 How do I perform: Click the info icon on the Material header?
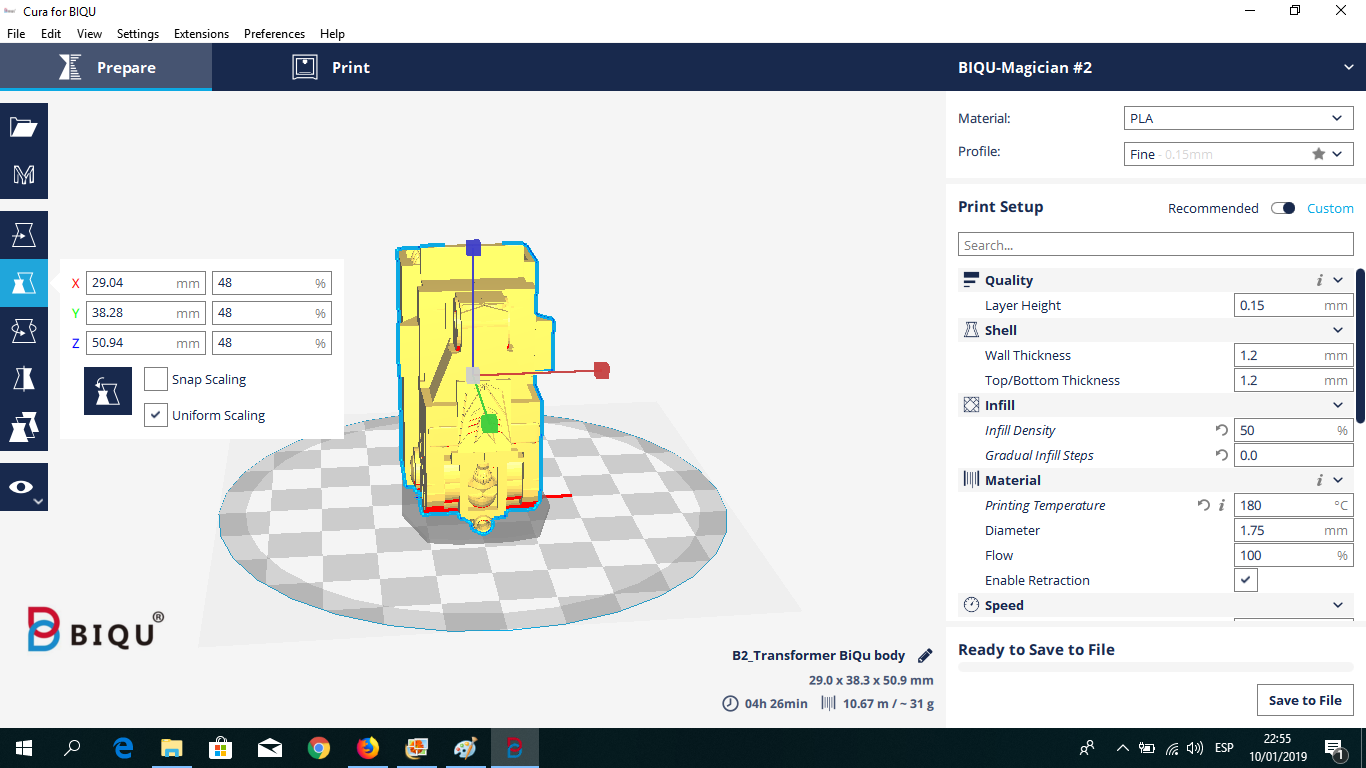[x=1320, y=481]
